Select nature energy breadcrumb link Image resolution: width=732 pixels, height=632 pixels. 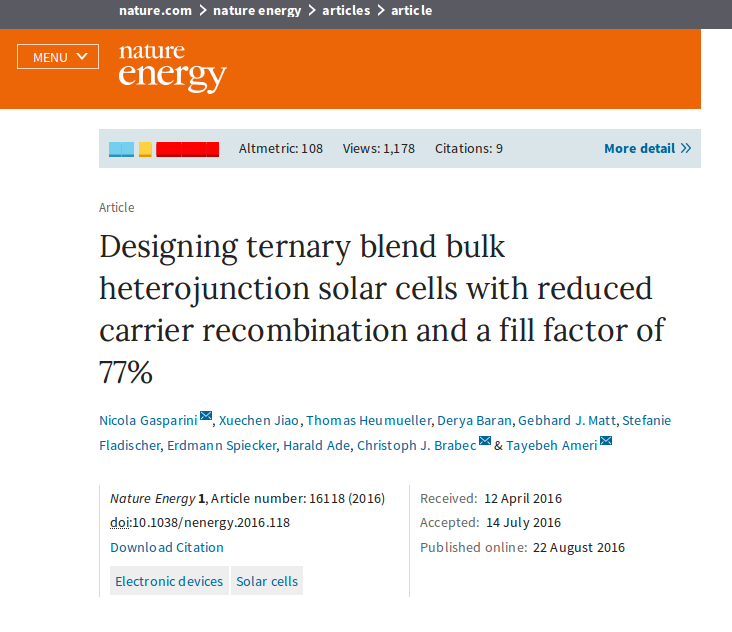(x=258, y=11)
